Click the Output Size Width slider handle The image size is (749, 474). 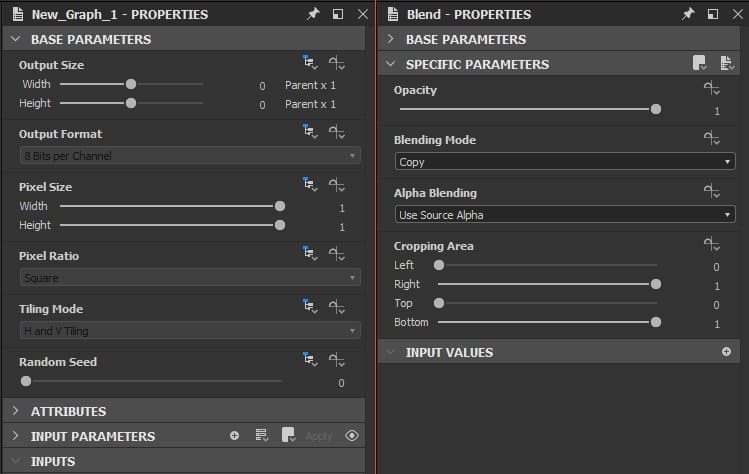click(x=131, y=84)
